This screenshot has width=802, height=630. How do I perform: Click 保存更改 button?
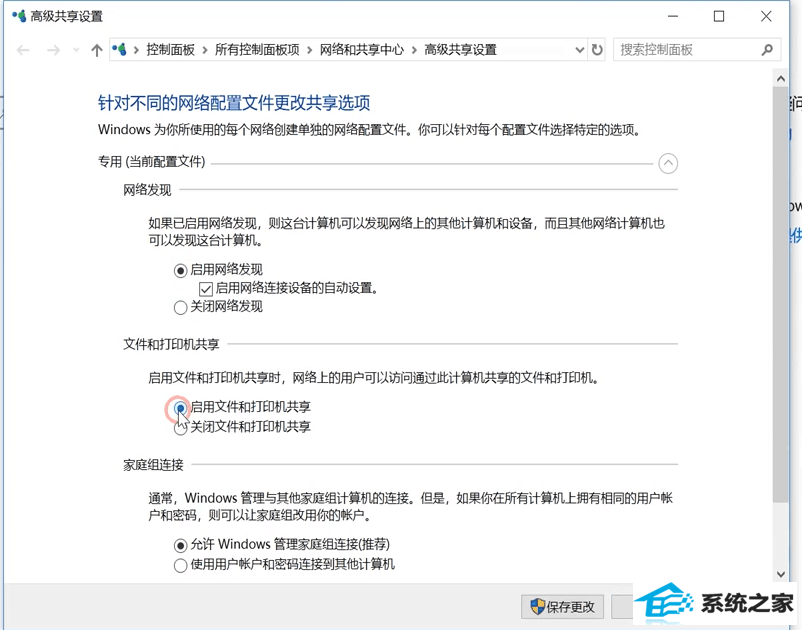coord(563,607)
